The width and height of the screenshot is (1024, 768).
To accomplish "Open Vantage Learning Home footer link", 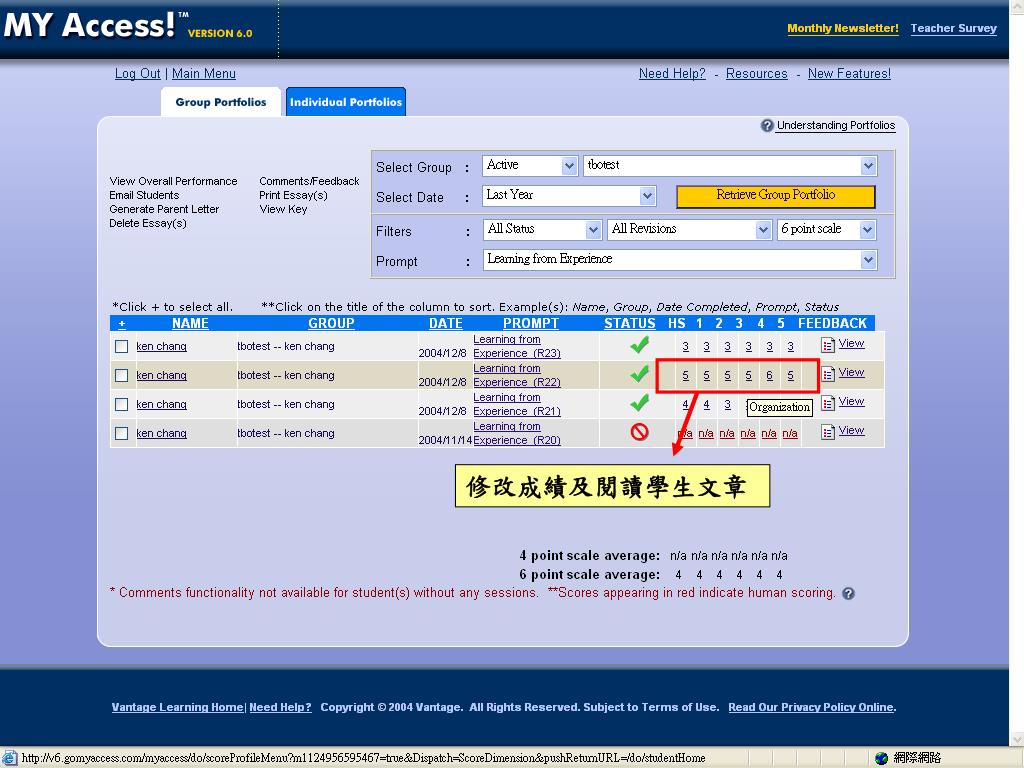I will 177,707.
